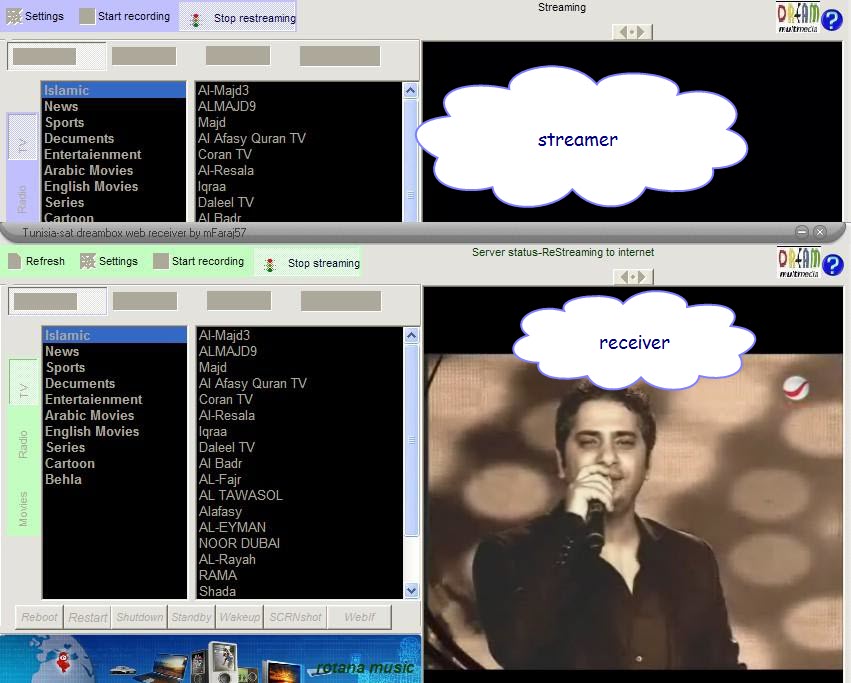Click the Shutdown button
The image size is (851, 683).
[139, 617]
